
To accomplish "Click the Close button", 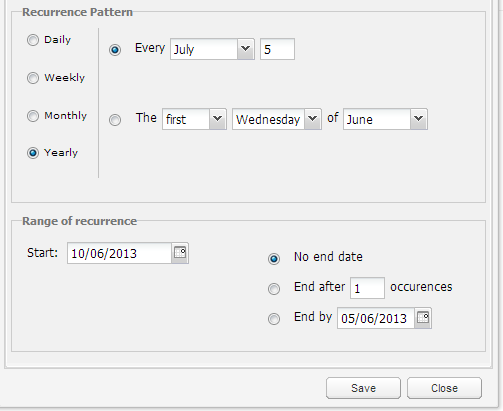I will tap(444, 388).
